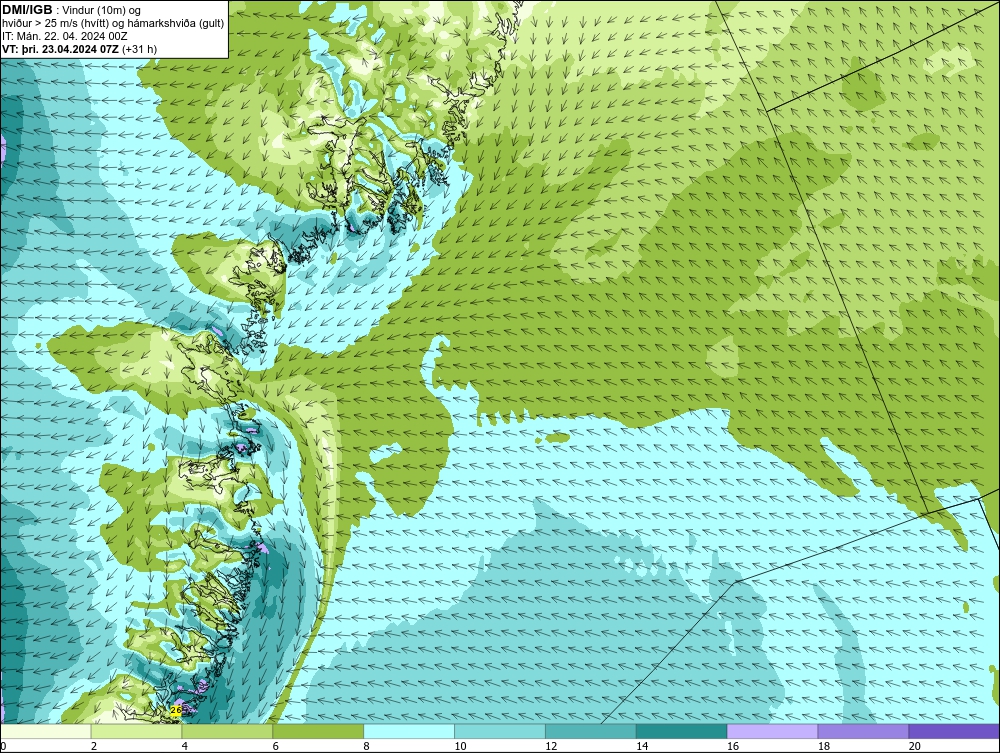Click the 'hviður > 25 m/s' legend description line
The width and height of the screenshot is (1000, 753).
point(113,24)
